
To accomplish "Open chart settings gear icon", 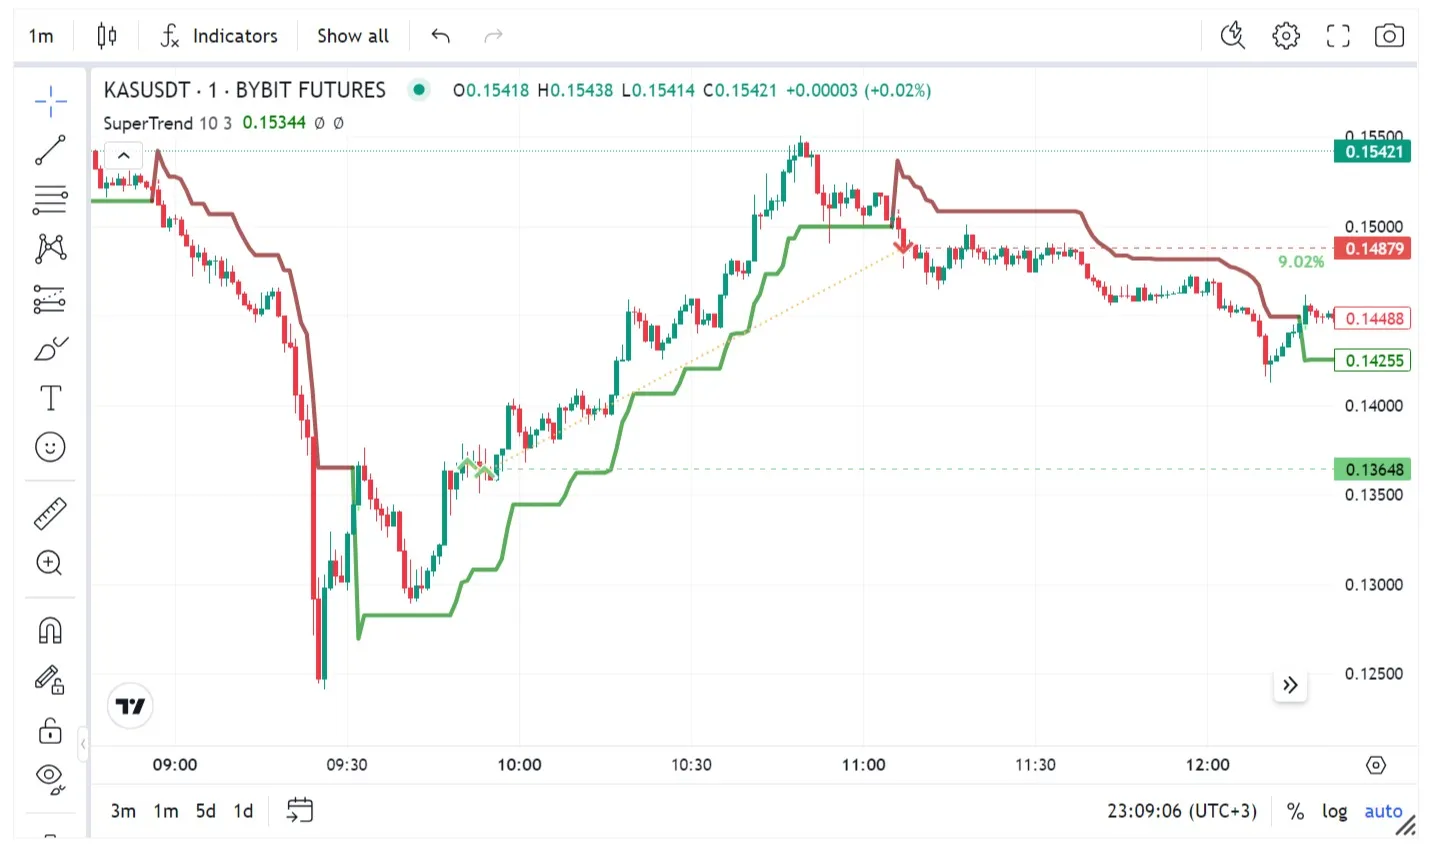I will (1286, 36).
